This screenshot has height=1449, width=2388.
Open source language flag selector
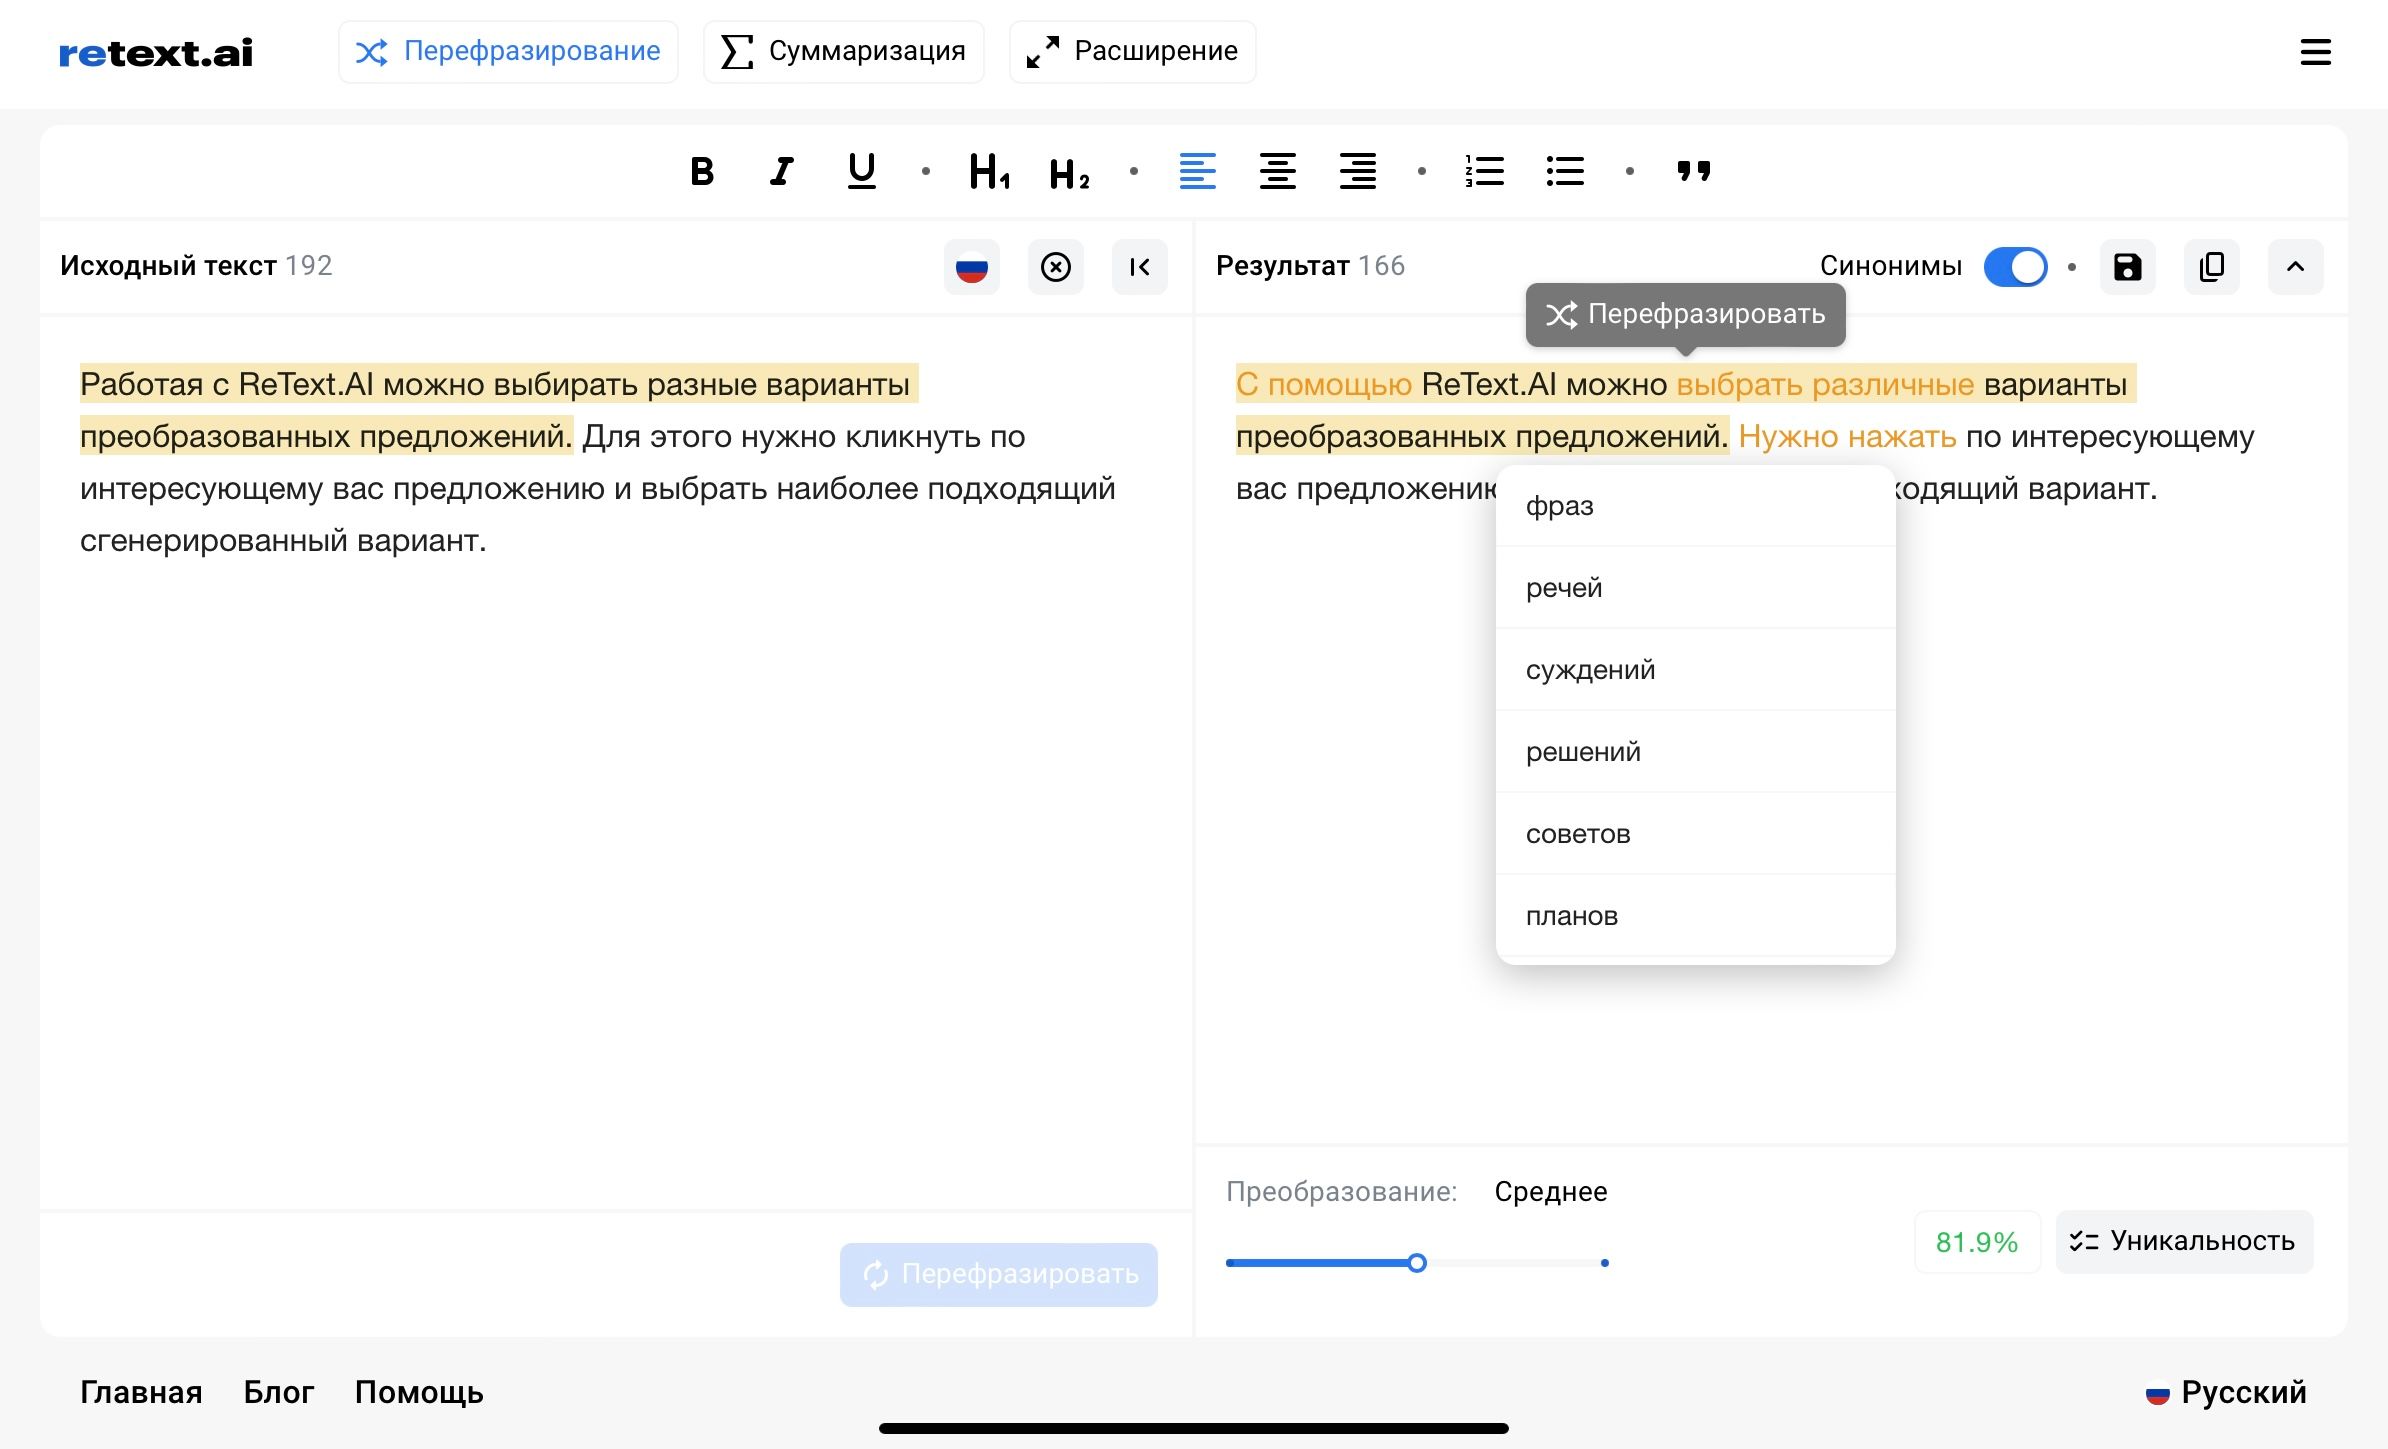(971, 267)
